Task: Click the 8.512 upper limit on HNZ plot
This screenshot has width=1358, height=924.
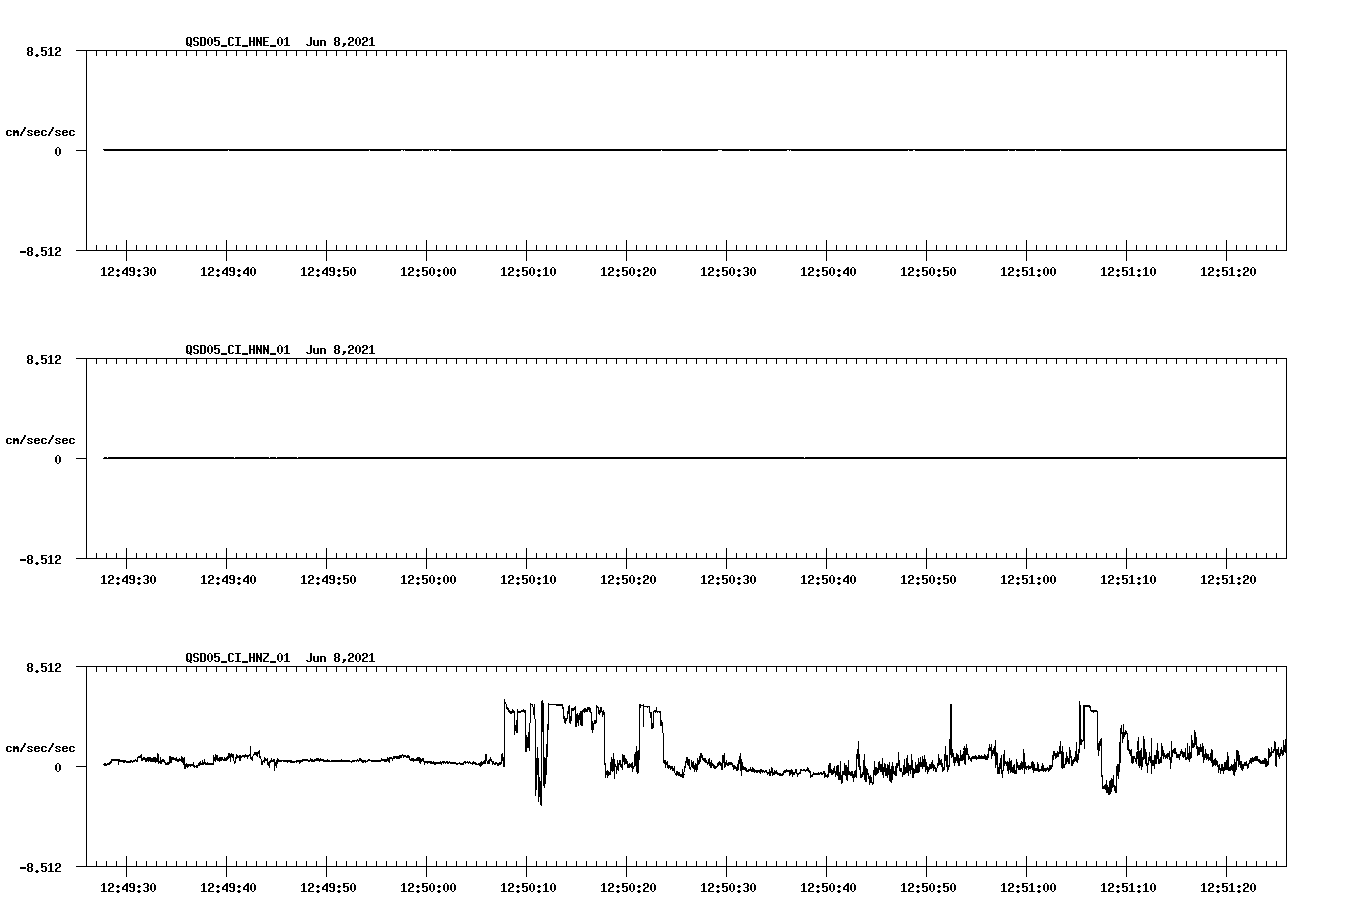Action: (44, 667)
